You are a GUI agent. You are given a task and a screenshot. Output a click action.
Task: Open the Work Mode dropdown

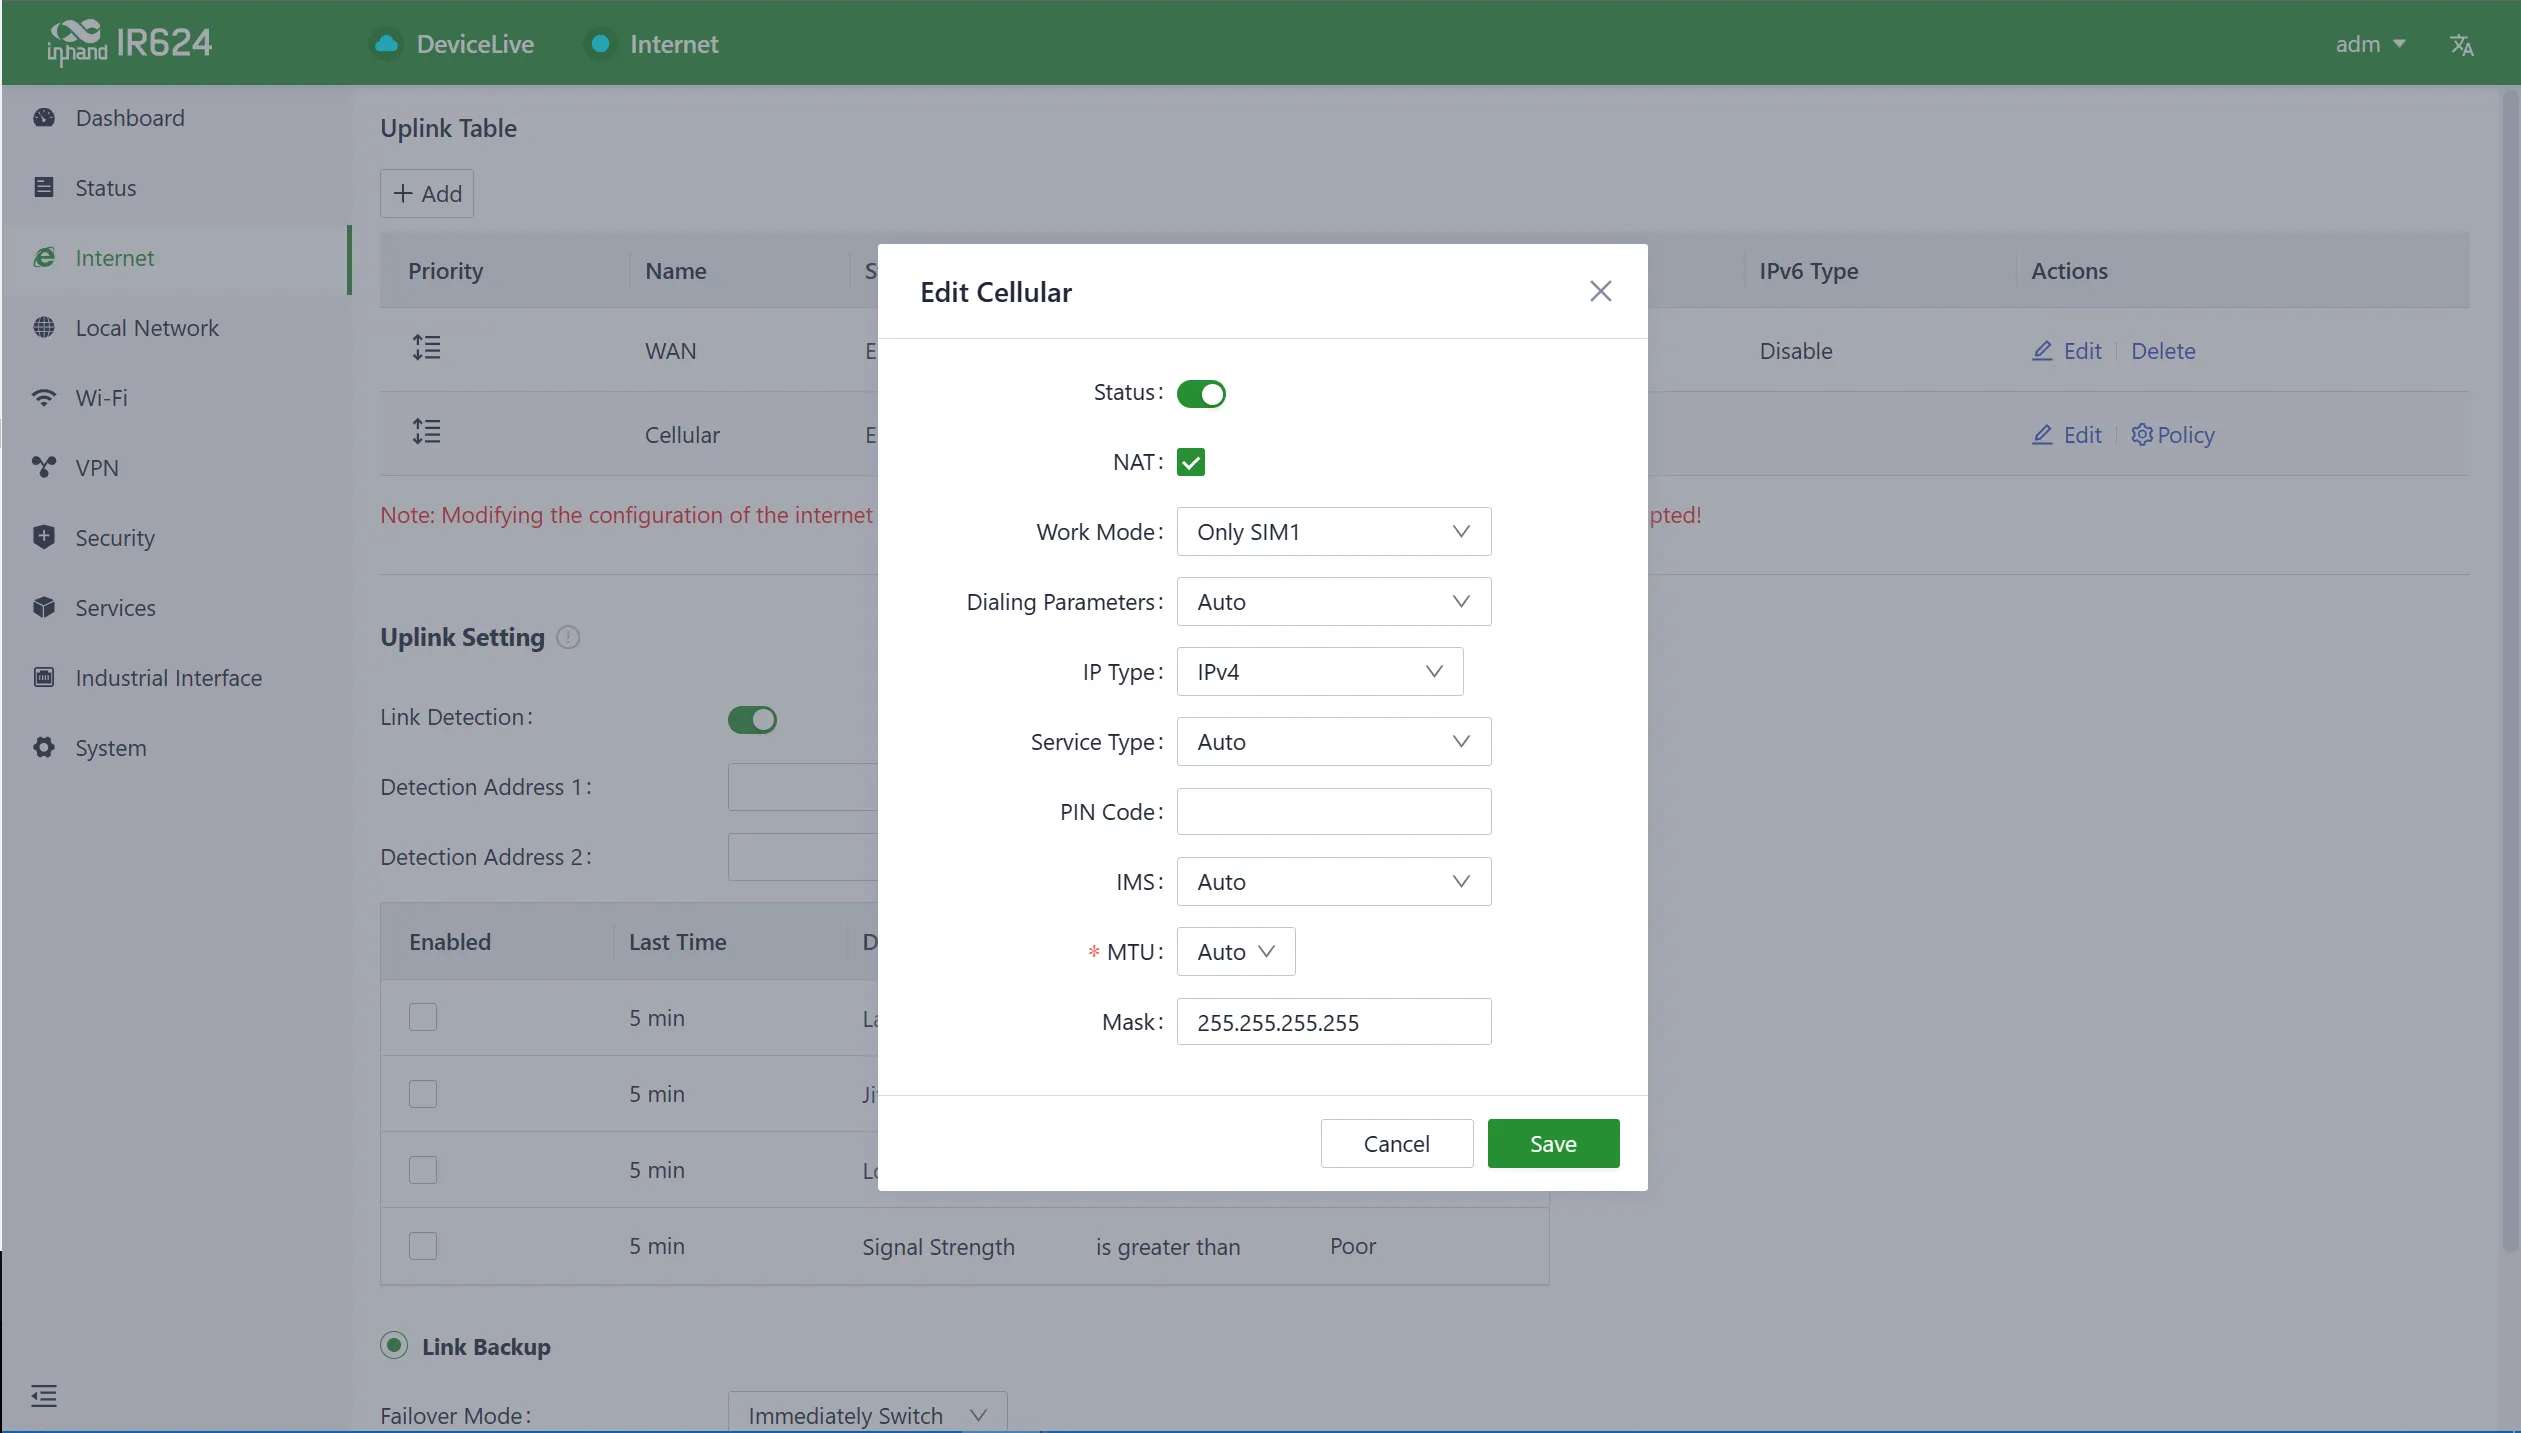pyautogui.click(x=1334, y=532)
